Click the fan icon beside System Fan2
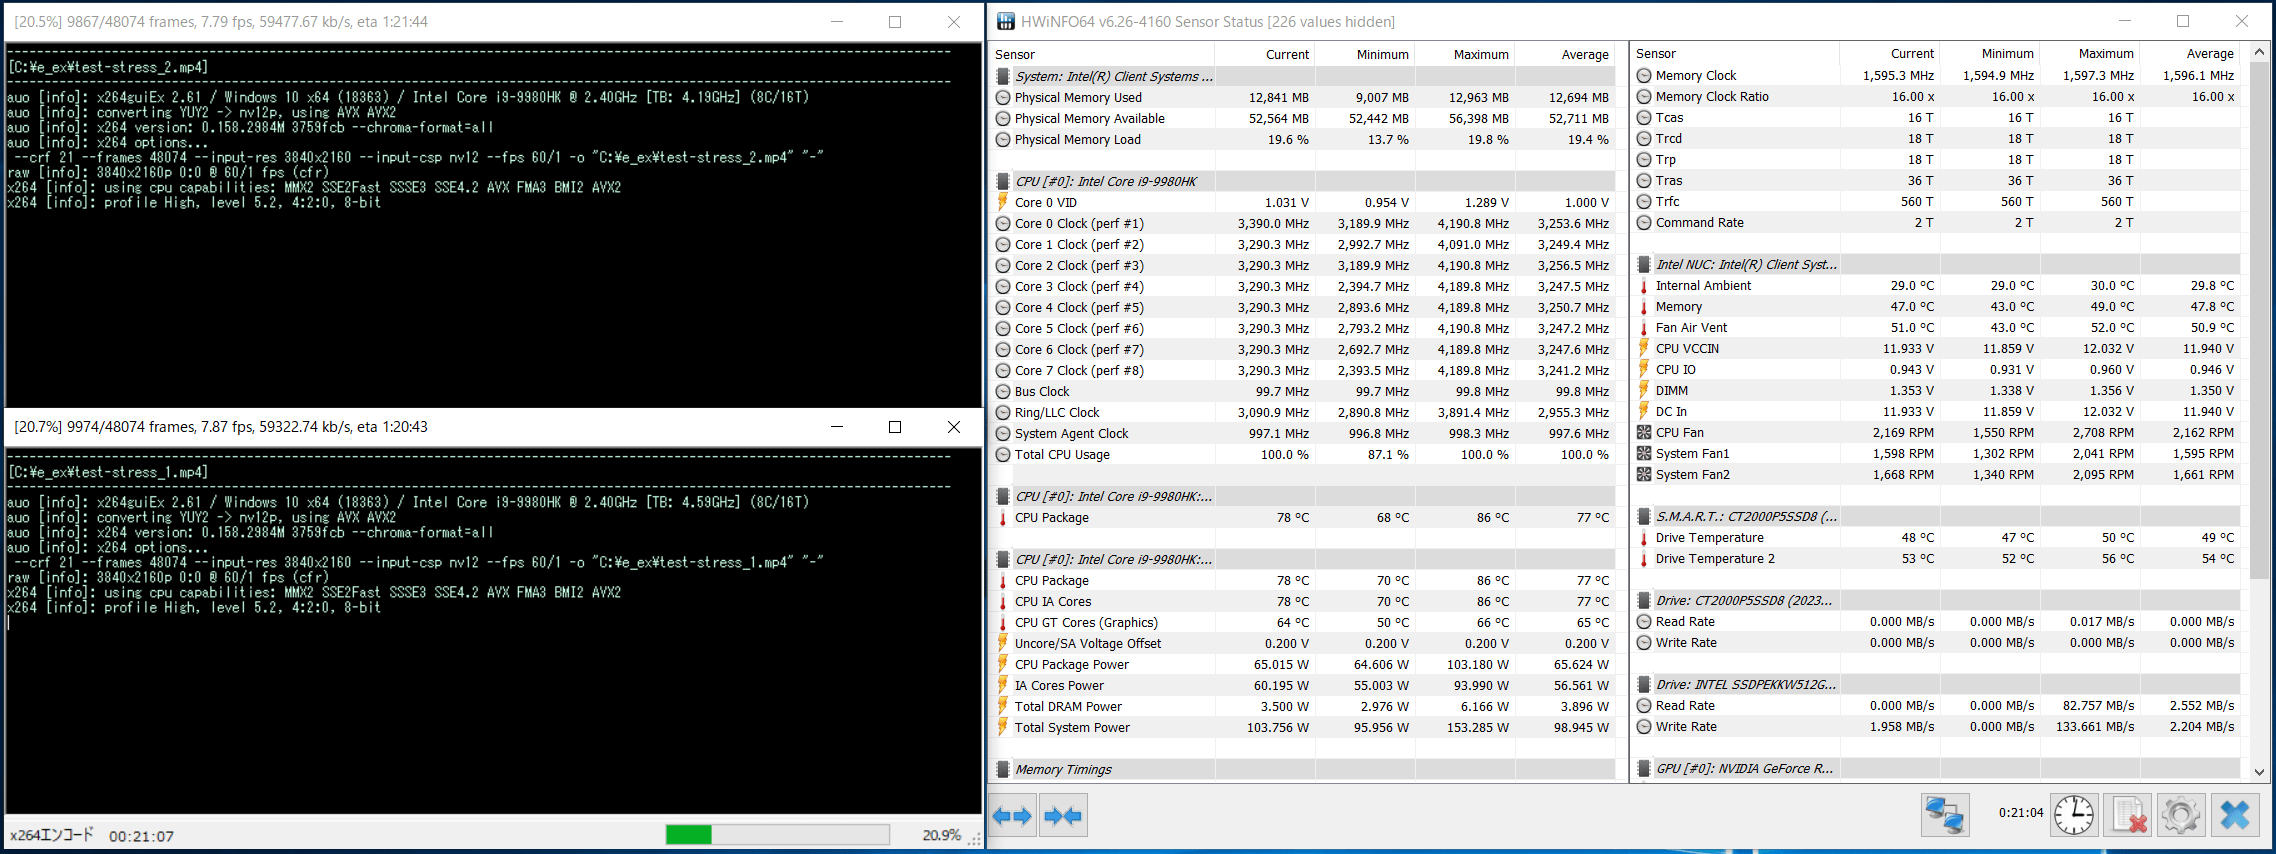The height and width of the screenshot is (854, 2276). 1643,474
